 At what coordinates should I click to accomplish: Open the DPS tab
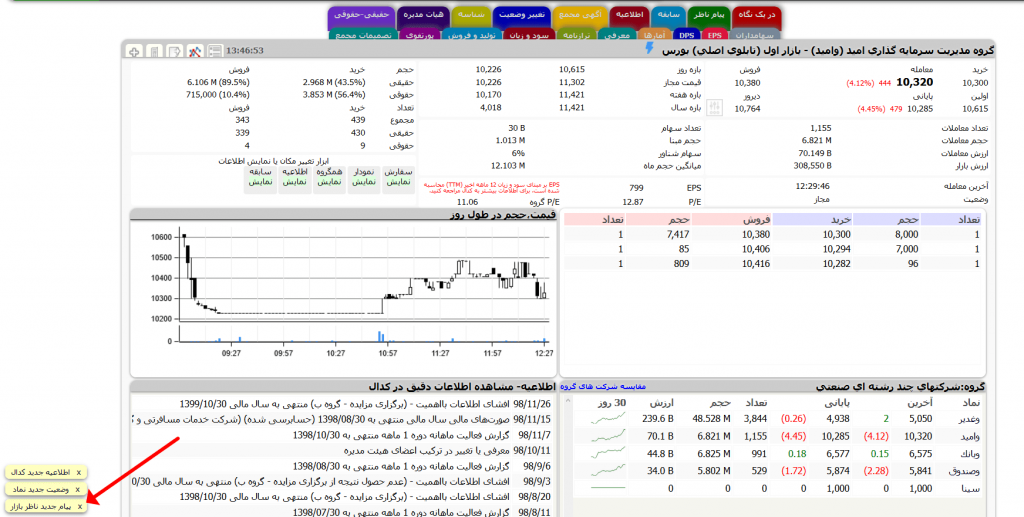[x=686, y=35]
